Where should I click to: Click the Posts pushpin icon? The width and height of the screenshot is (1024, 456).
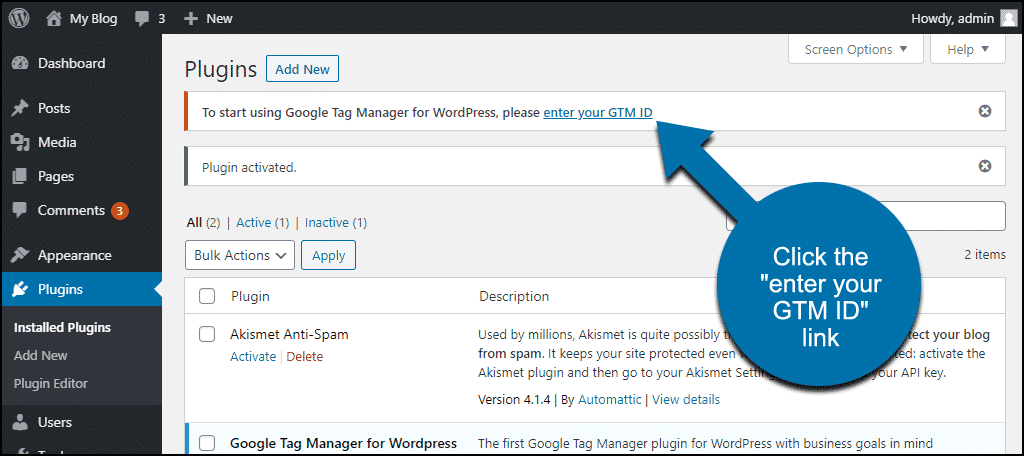pos(20,108)
